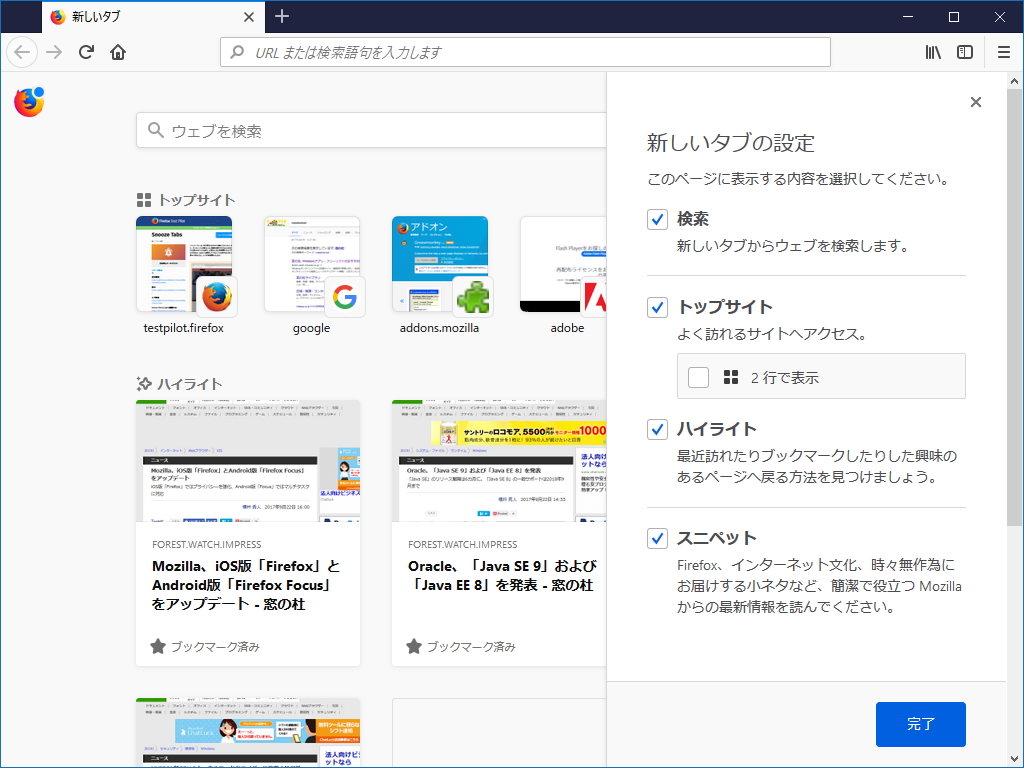Close the new tab settings panel
Screen dimensions: 1024x768
[x=975, y=101]
